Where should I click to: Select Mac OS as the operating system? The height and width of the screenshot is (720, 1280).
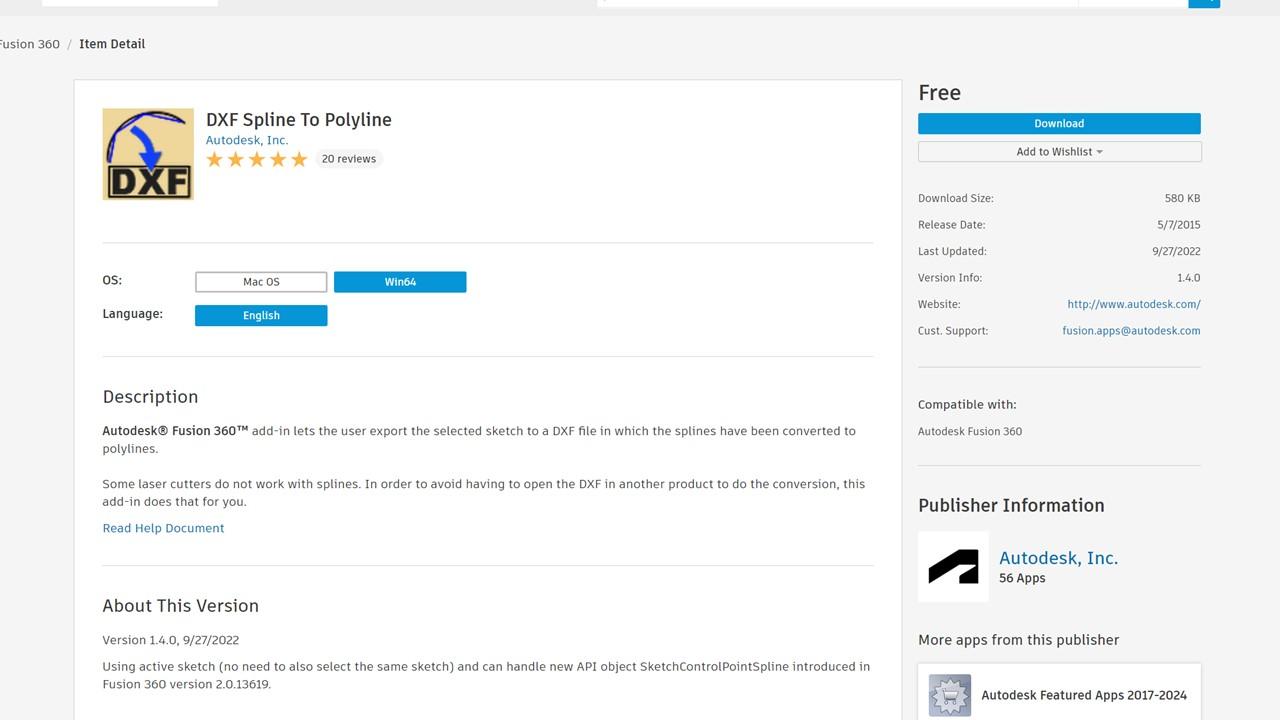tap(261, 282)
